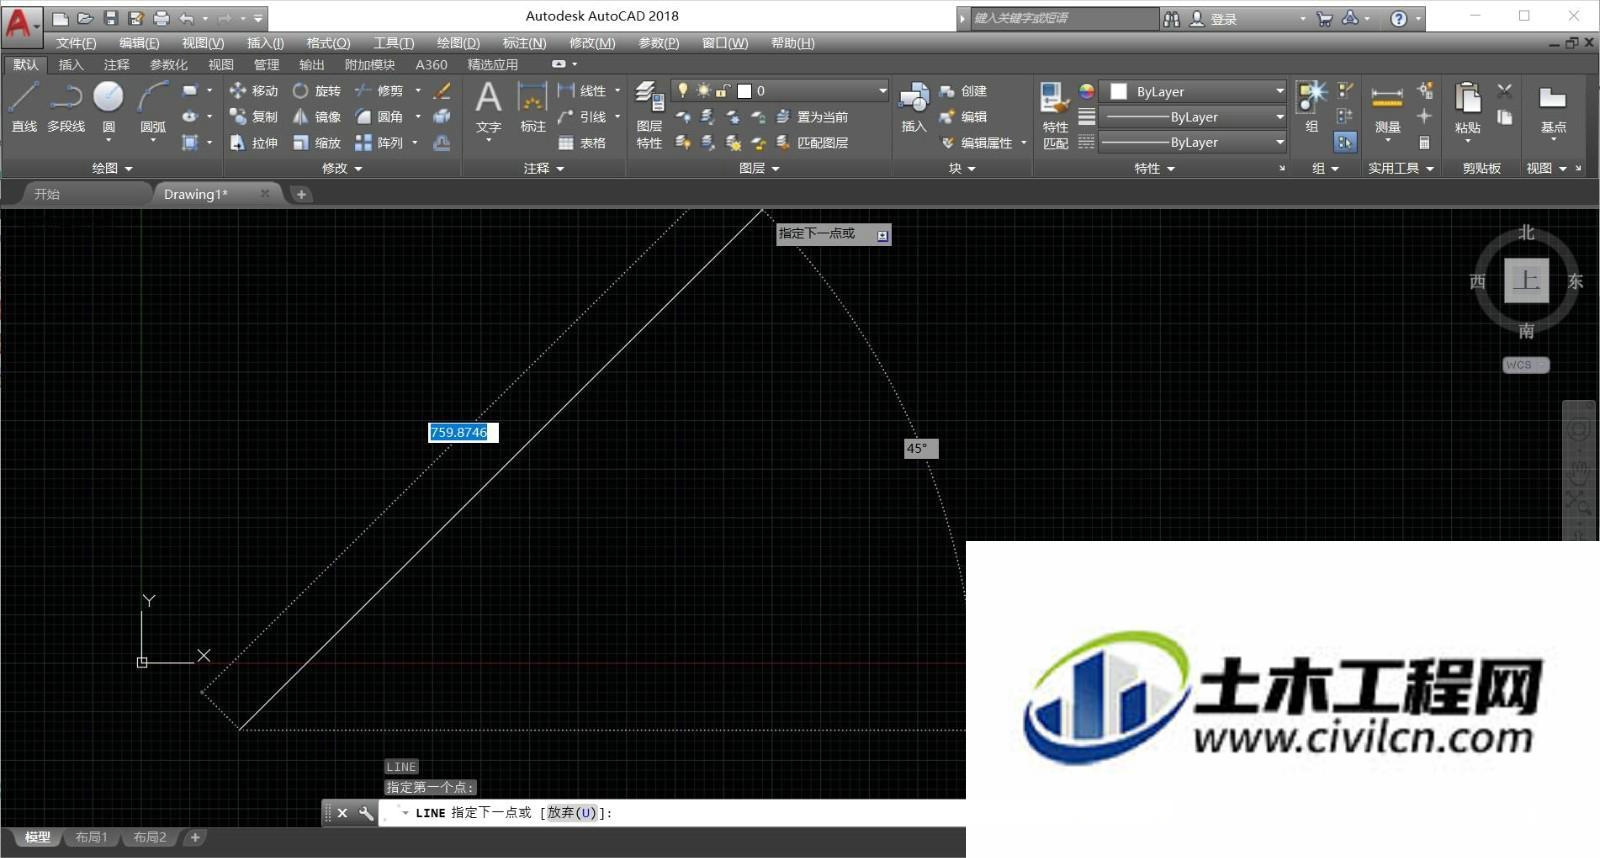This screenshot has height=858, width=1600.
Task: Click the white layer color swatch
Action: [x=744, y=91]
